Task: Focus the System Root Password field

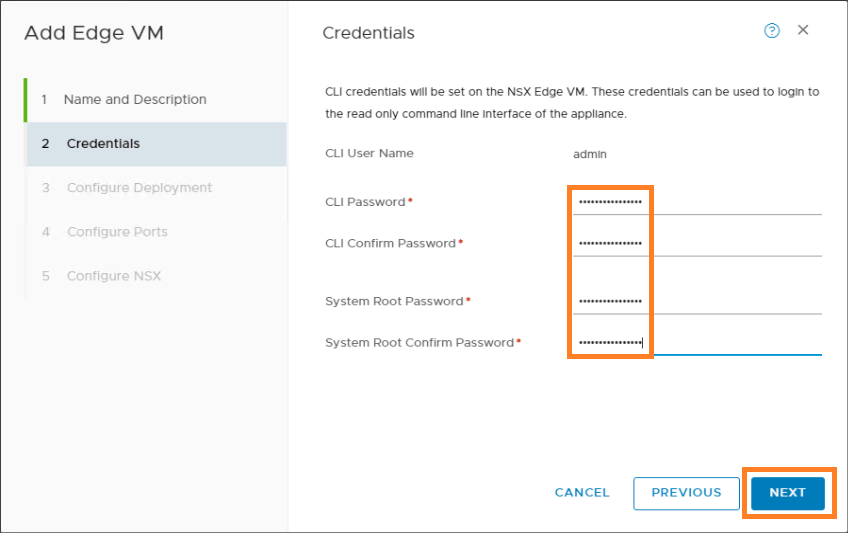Action: point(697,301)
